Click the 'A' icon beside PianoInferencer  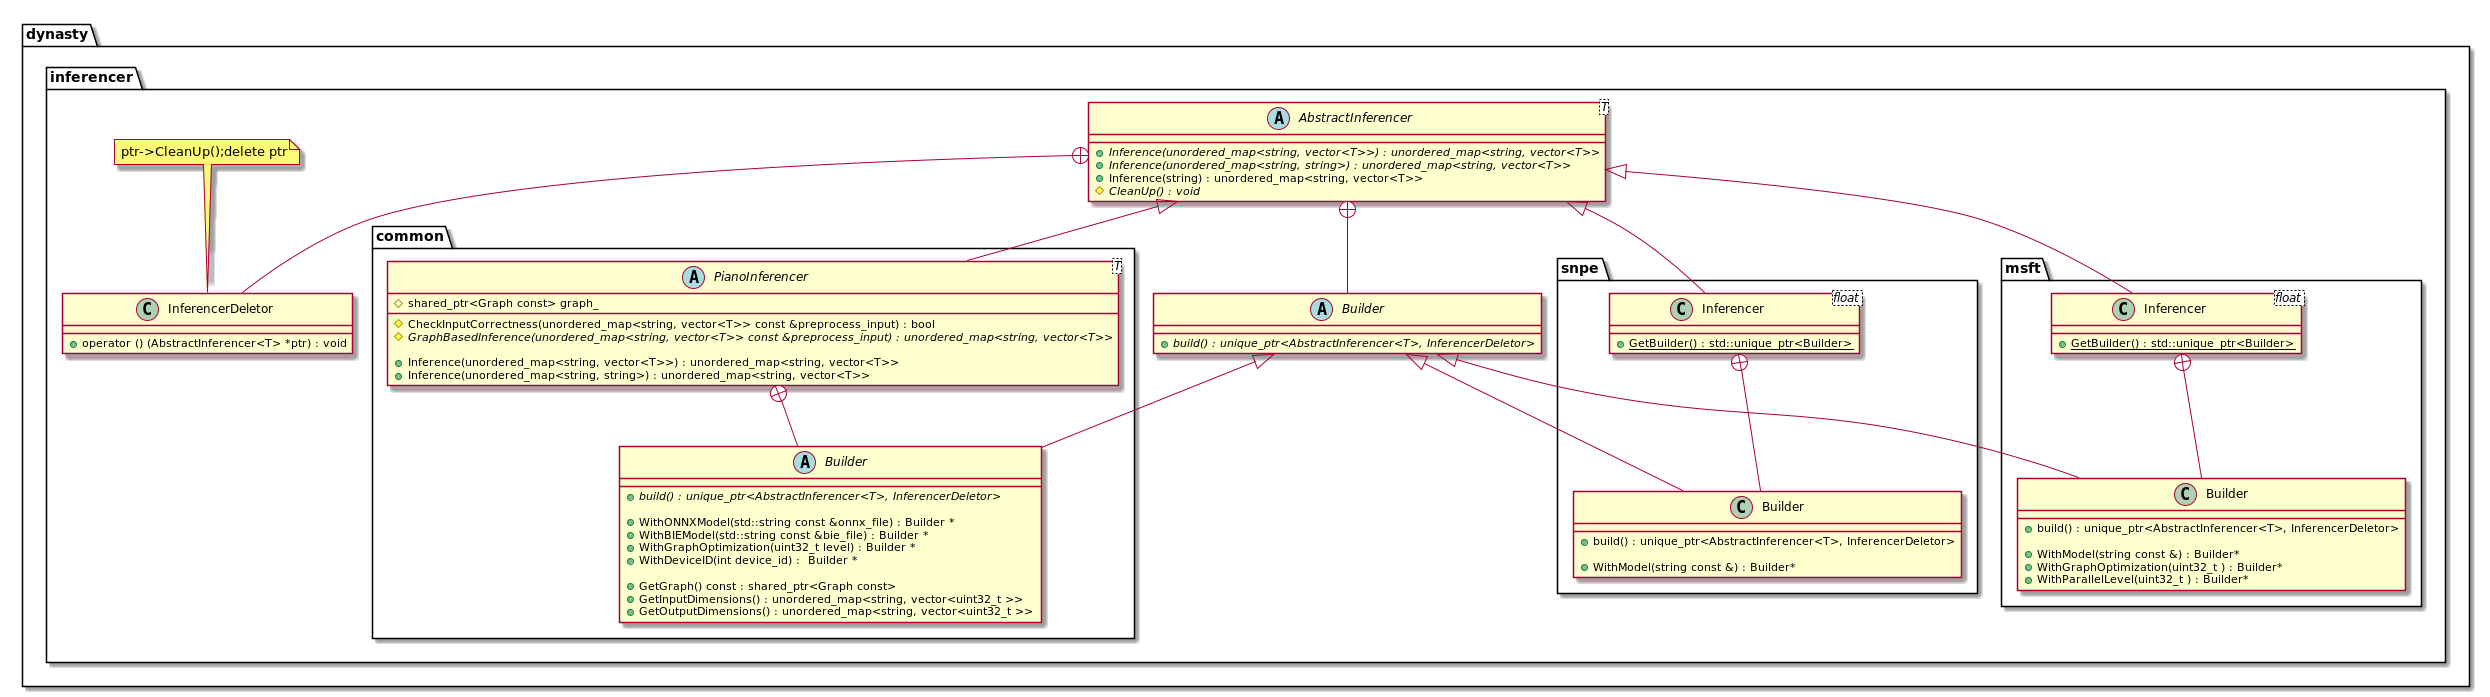click(x=693, y=277)
